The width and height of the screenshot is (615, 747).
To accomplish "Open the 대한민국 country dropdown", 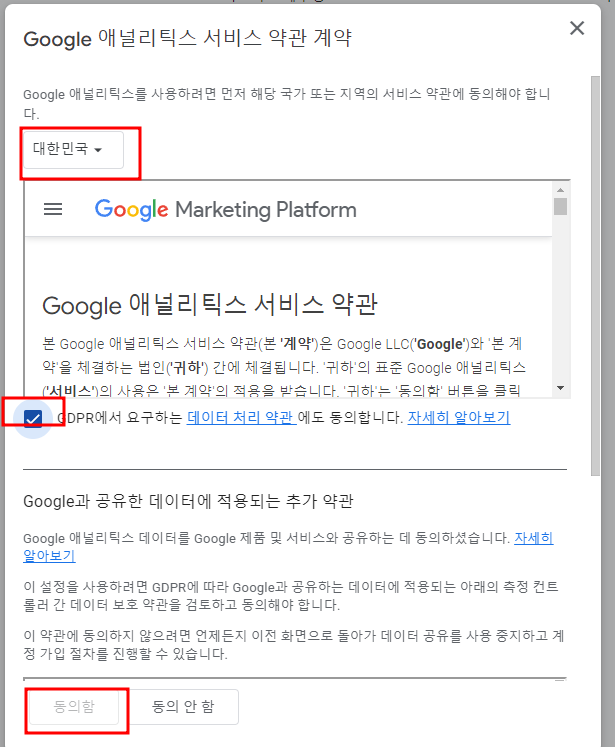I will (x=73, y=150).
